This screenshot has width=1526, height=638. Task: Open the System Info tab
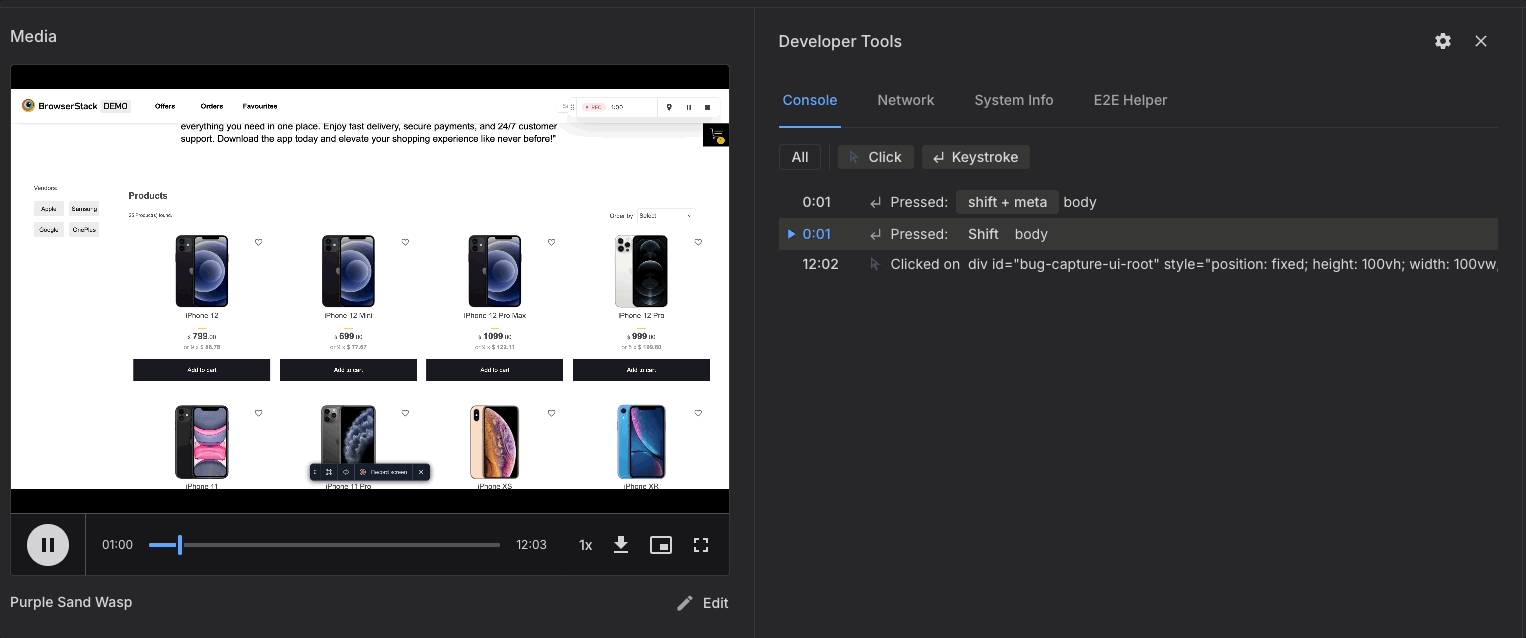tap(1014, 100)
